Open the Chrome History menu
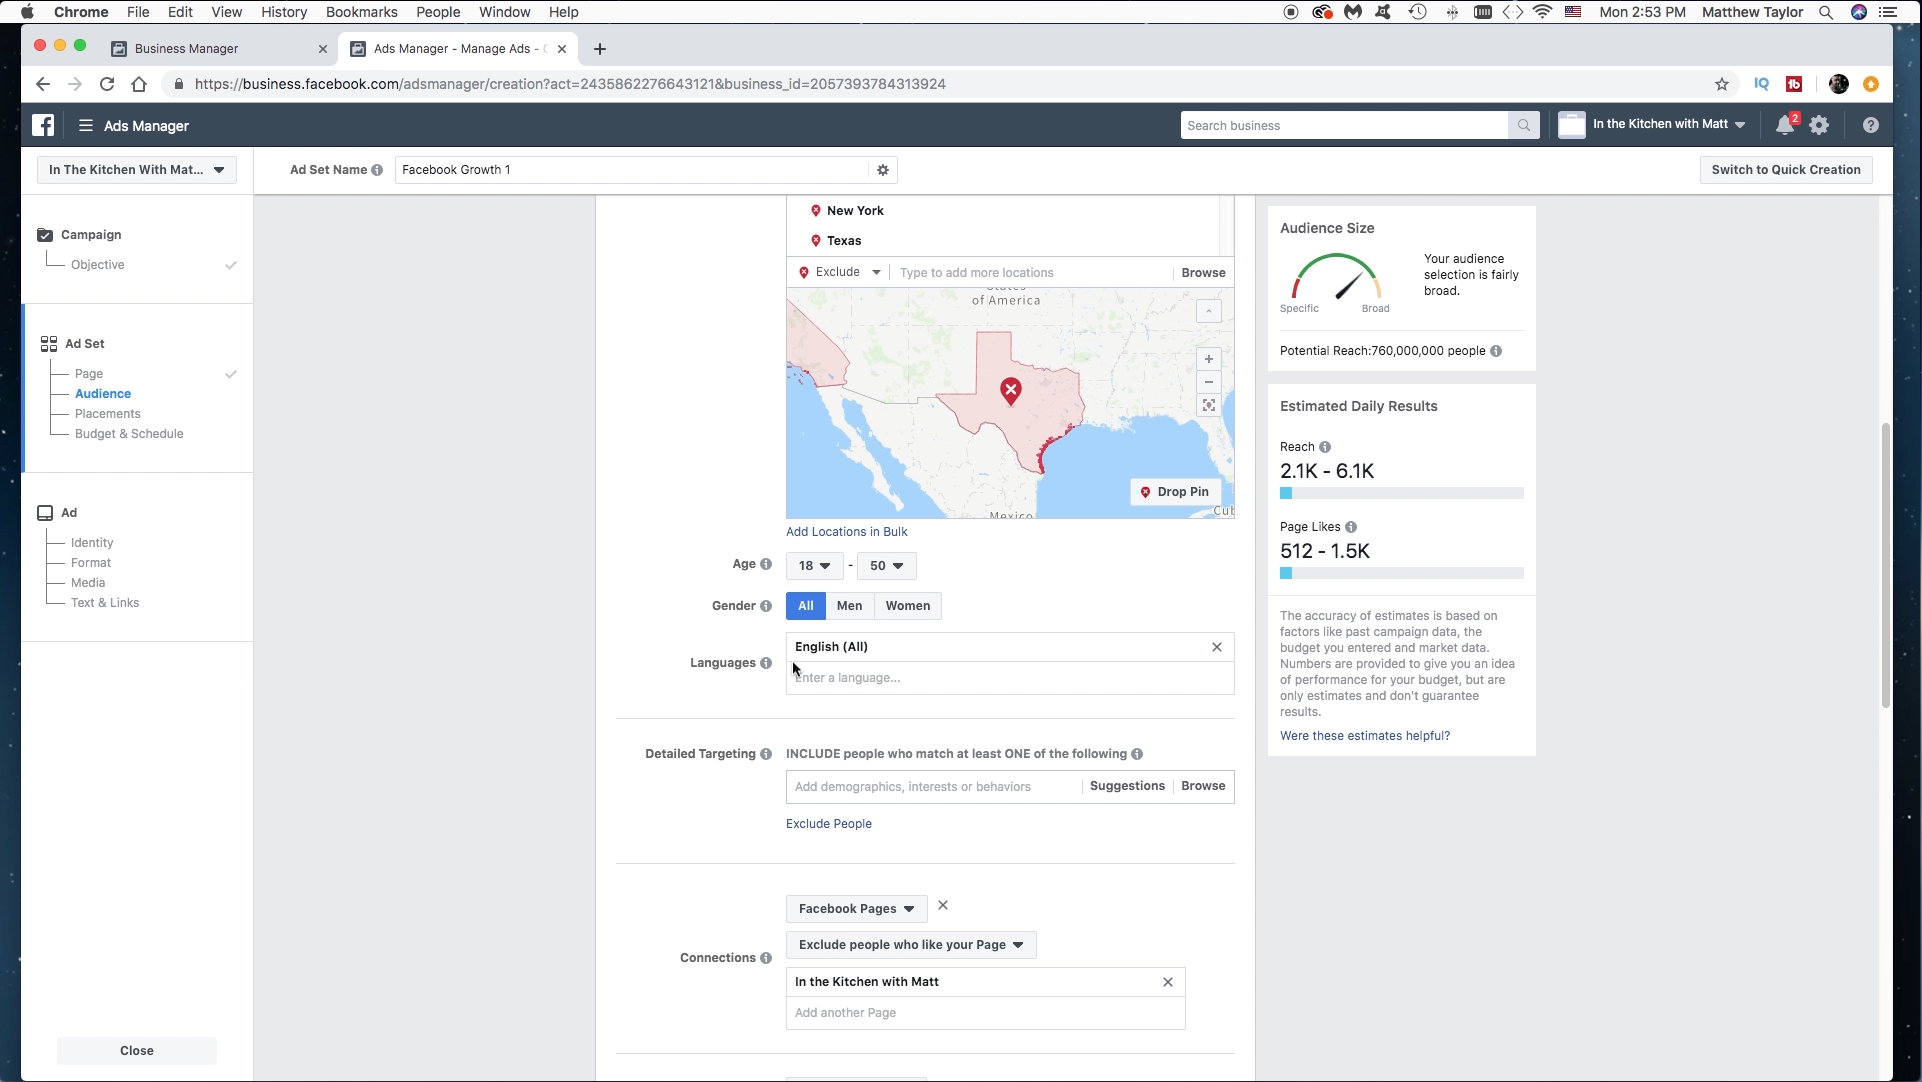1922x1082 pixels. click(284, 12)
